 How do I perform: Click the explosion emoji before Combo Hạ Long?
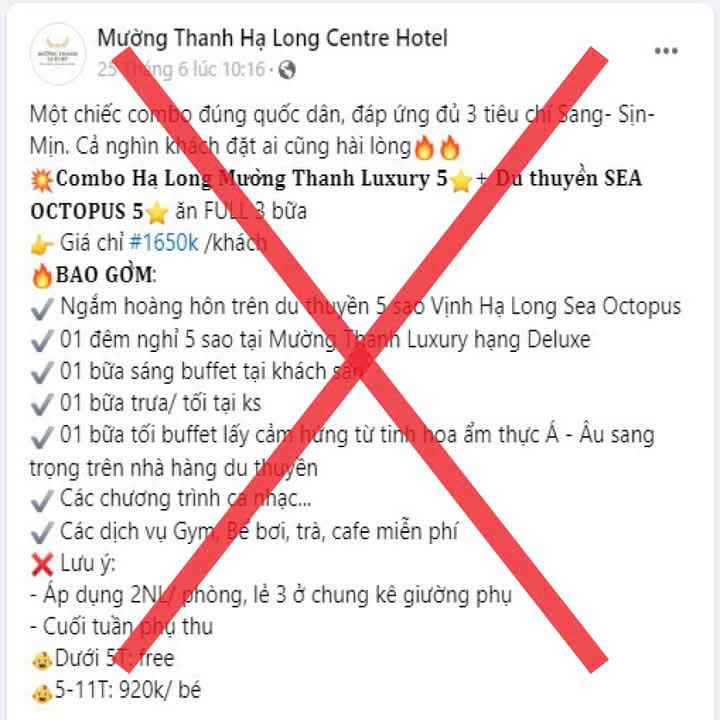[42, 180]
